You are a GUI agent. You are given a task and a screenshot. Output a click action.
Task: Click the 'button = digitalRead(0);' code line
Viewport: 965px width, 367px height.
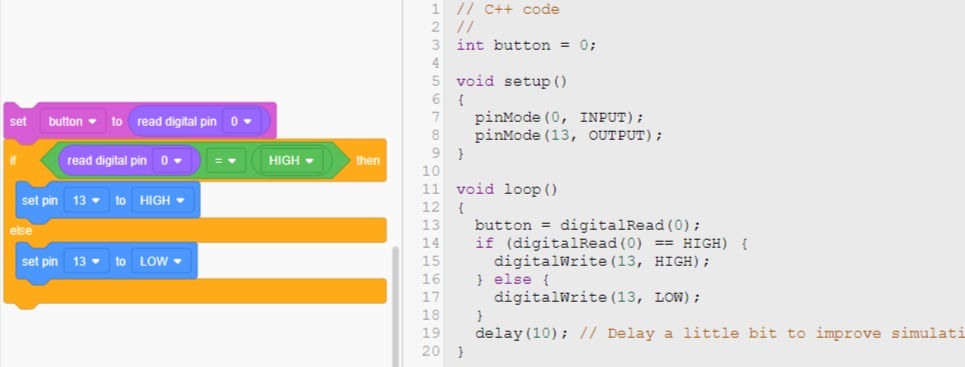coord(588,225)
